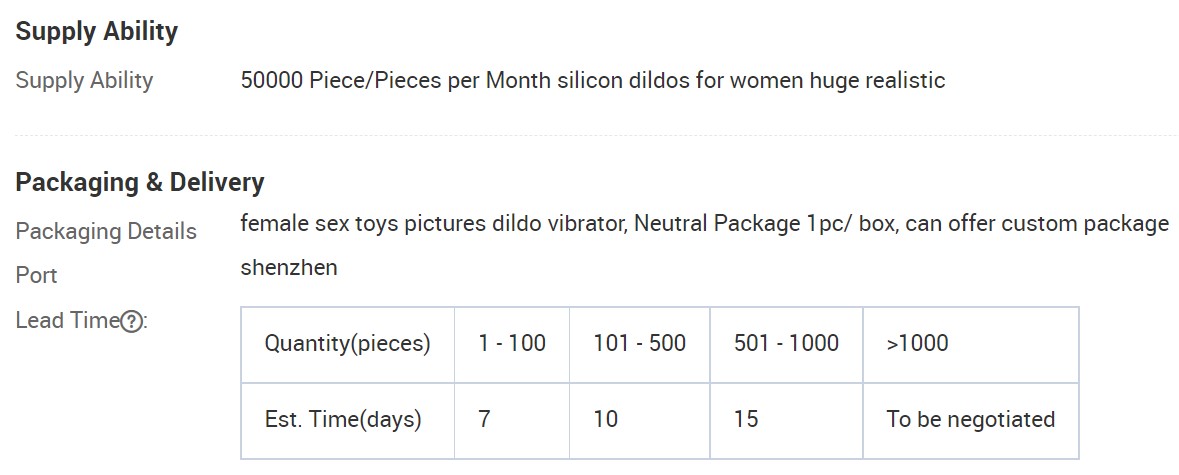The image size is (1179, 475).
Task: Select the 1 - 100 quantity cell
Action: coord(512,344)
